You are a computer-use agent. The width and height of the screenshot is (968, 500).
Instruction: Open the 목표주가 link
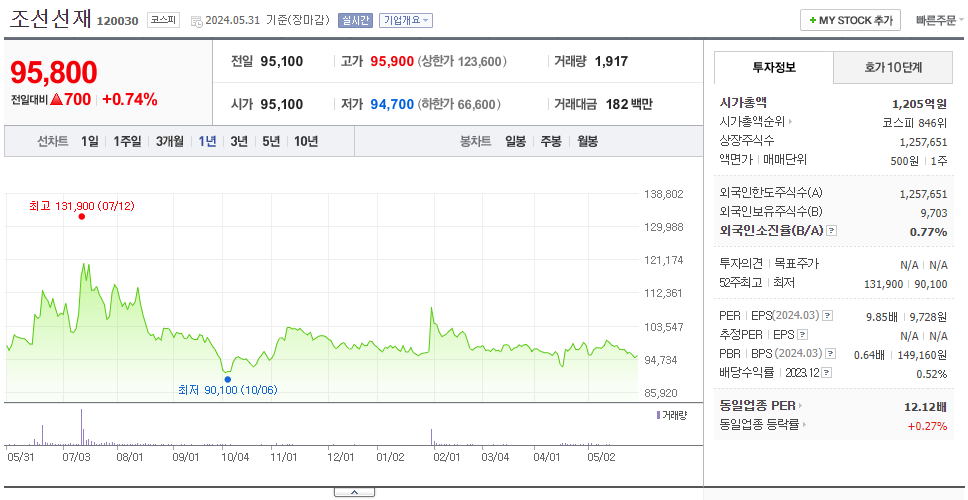[796, 264]
